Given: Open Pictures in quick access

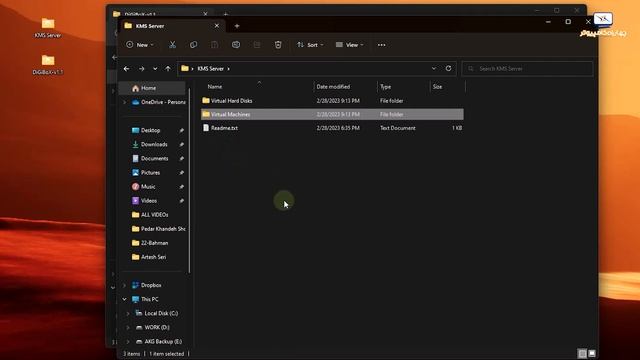Looking at the screenshot, I should 146,173.
